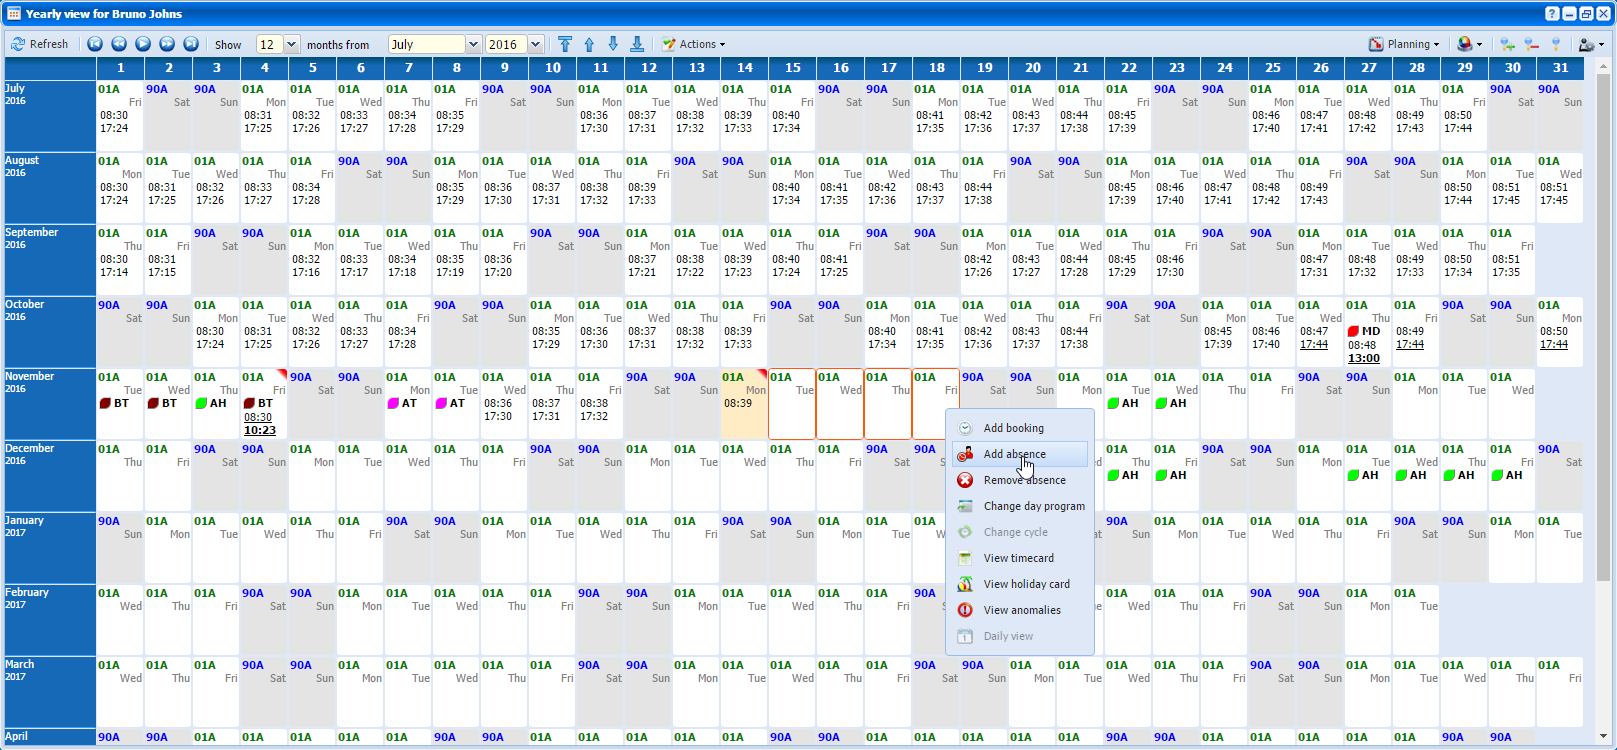Screen dimensions: 1617x750
Task: Open the start month July dropdown
Action: tap(473, 44)
